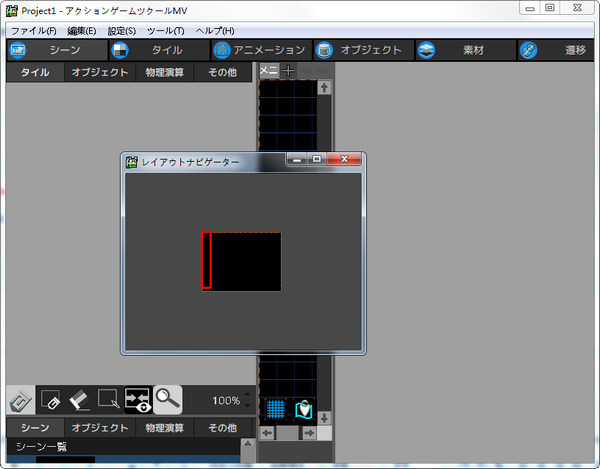Decrease the 100% zoom with down arrow
Viewport: 600px width, 469px height.
point(248,405)
